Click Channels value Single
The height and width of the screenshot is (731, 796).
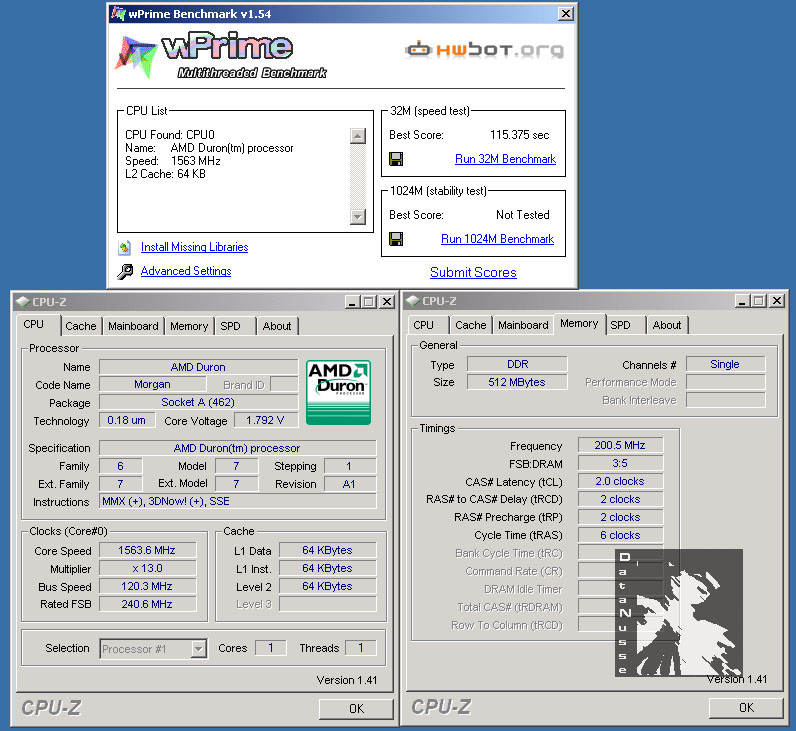click(x=725, y=364)
